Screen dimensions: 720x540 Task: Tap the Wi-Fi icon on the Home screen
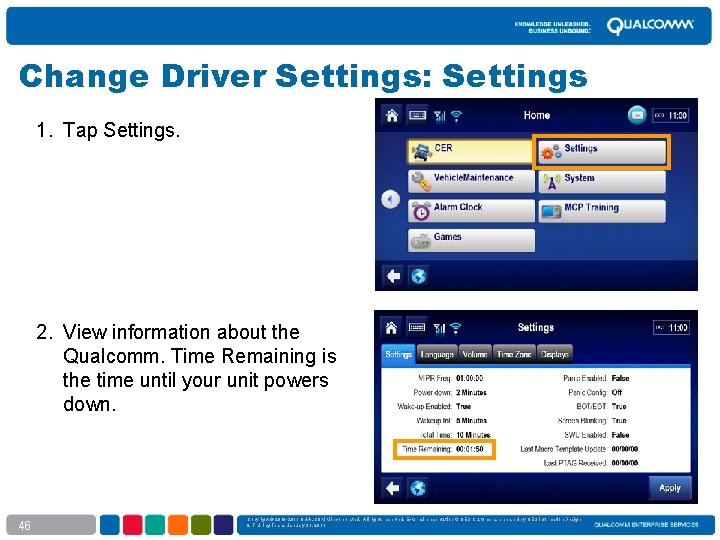[x=456, y=116]
